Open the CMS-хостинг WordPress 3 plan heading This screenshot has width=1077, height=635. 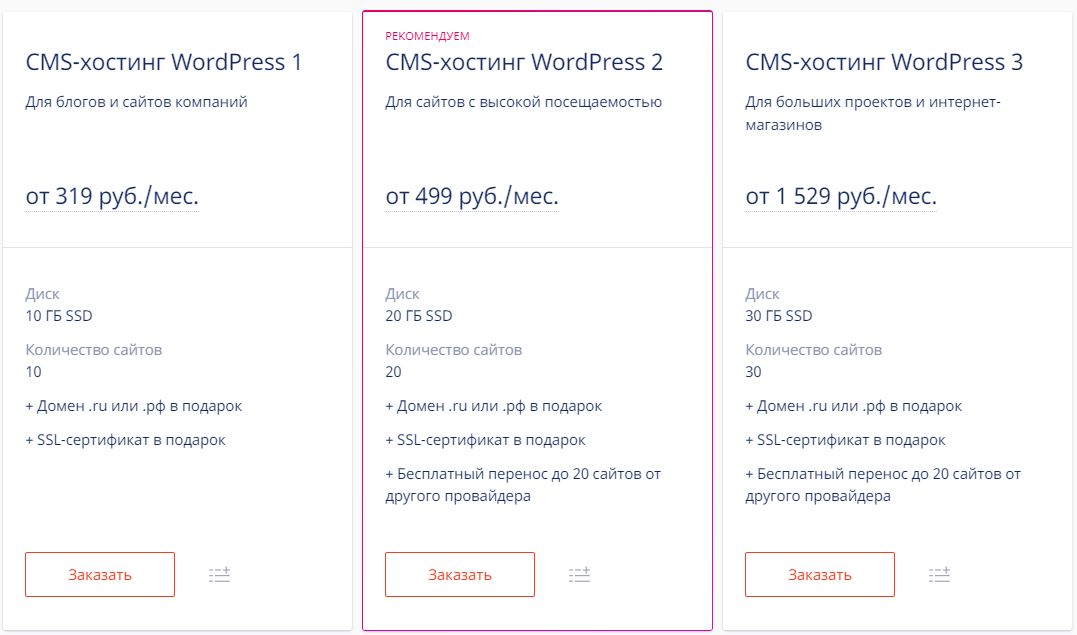882,62
